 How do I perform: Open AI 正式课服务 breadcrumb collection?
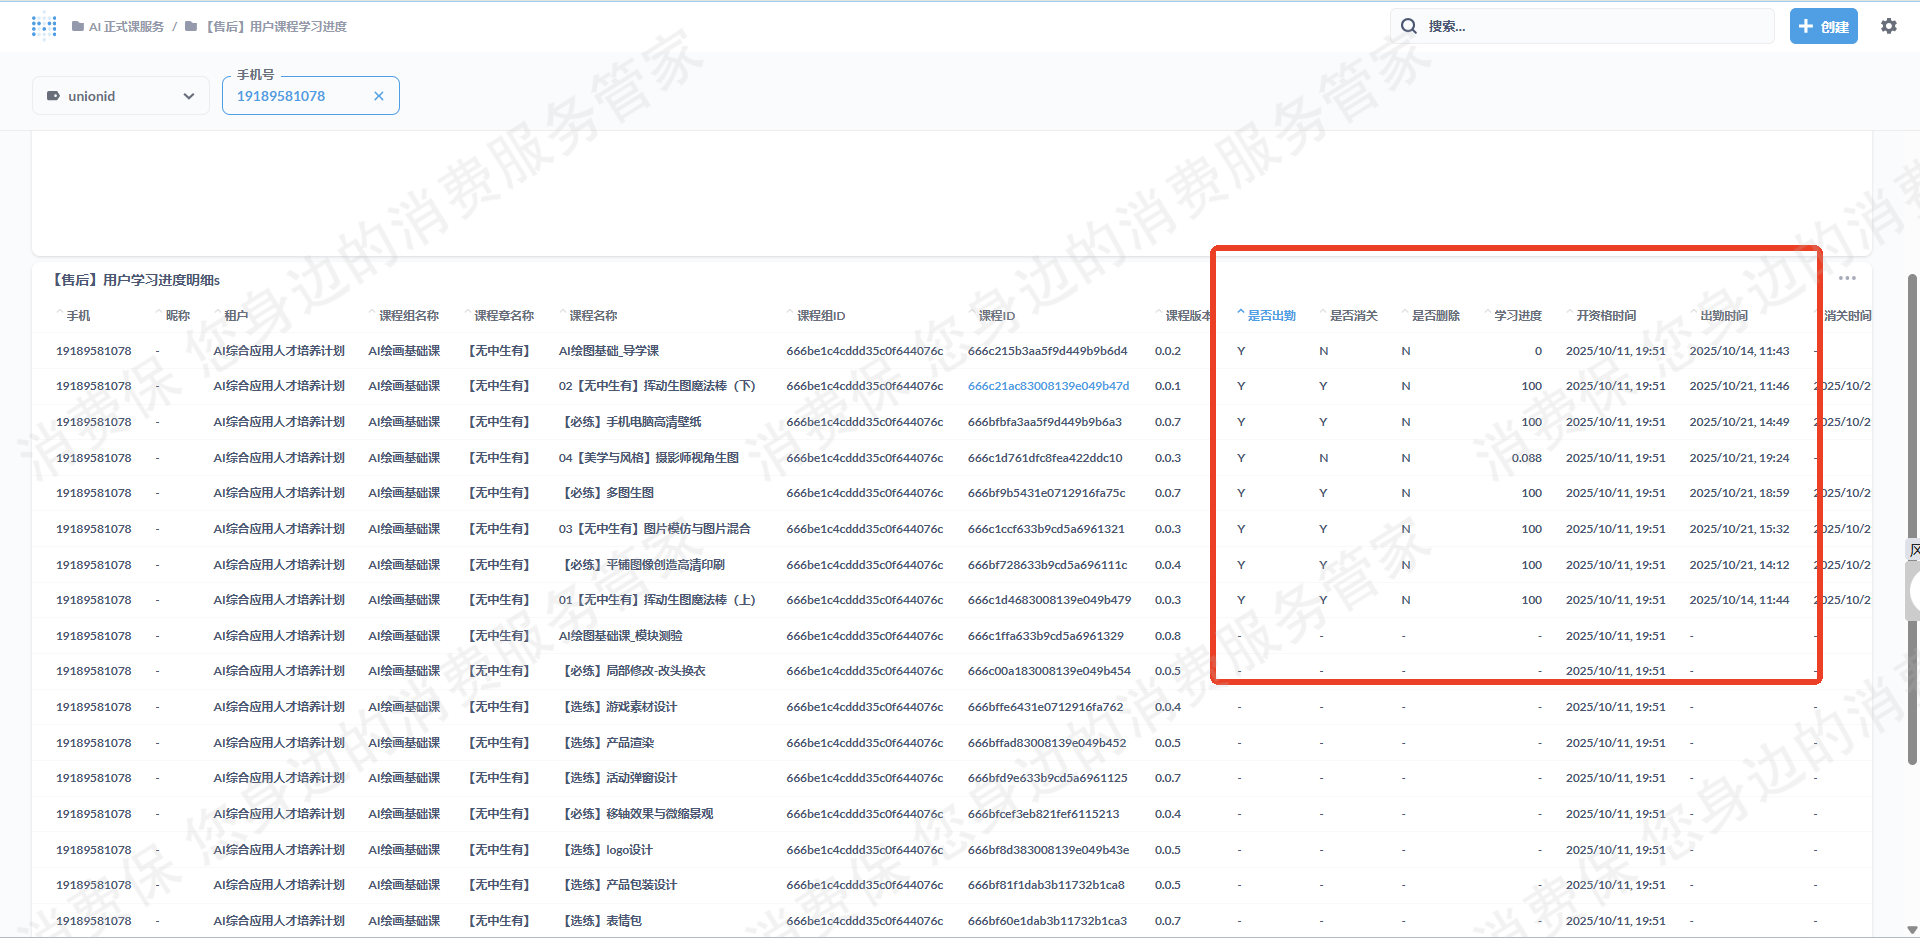pos(126,27)
